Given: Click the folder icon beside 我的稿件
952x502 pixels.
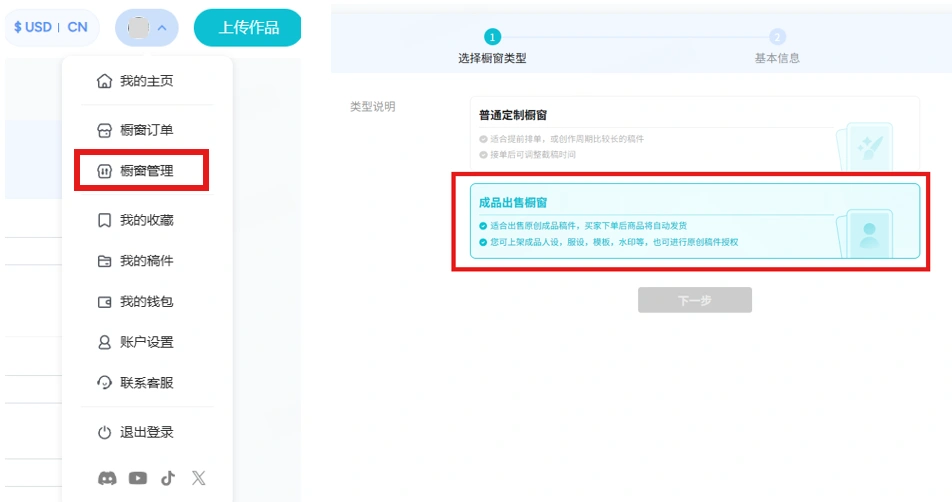Looking at the screenshot, I should (104, 261).
